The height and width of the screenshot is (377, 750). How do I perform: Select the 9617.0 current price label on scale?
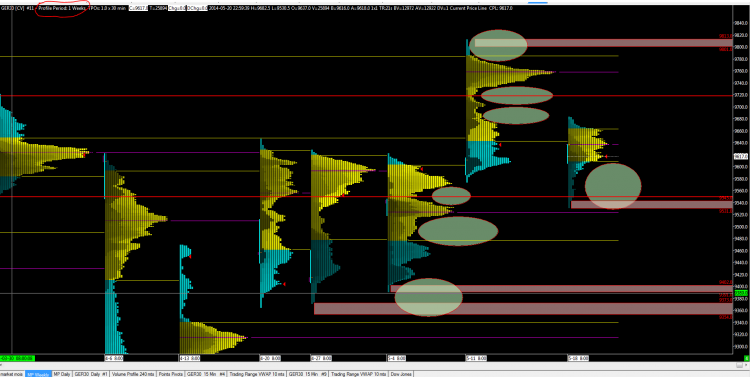[740, 156]
